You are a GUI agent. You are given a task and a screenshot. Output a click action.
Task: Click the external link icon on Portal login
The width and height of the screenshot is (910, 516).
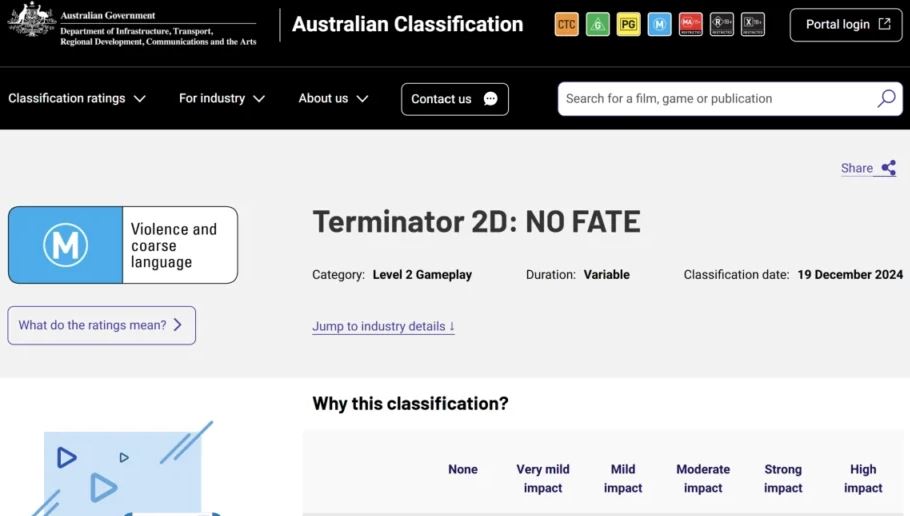pos(884,24)
